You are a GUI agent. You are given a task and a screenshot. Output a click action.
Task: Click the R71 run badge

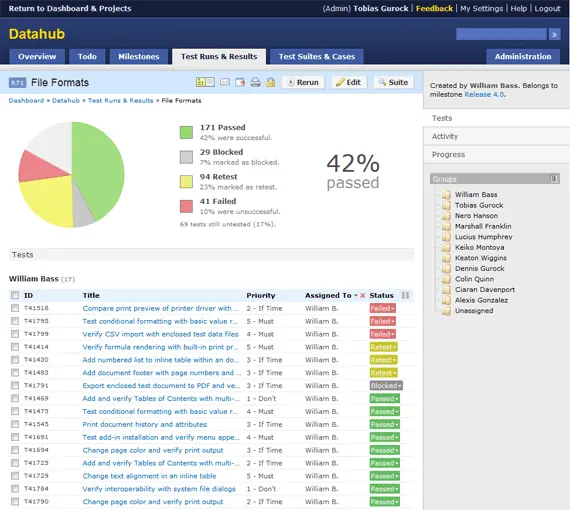(17, 83)
